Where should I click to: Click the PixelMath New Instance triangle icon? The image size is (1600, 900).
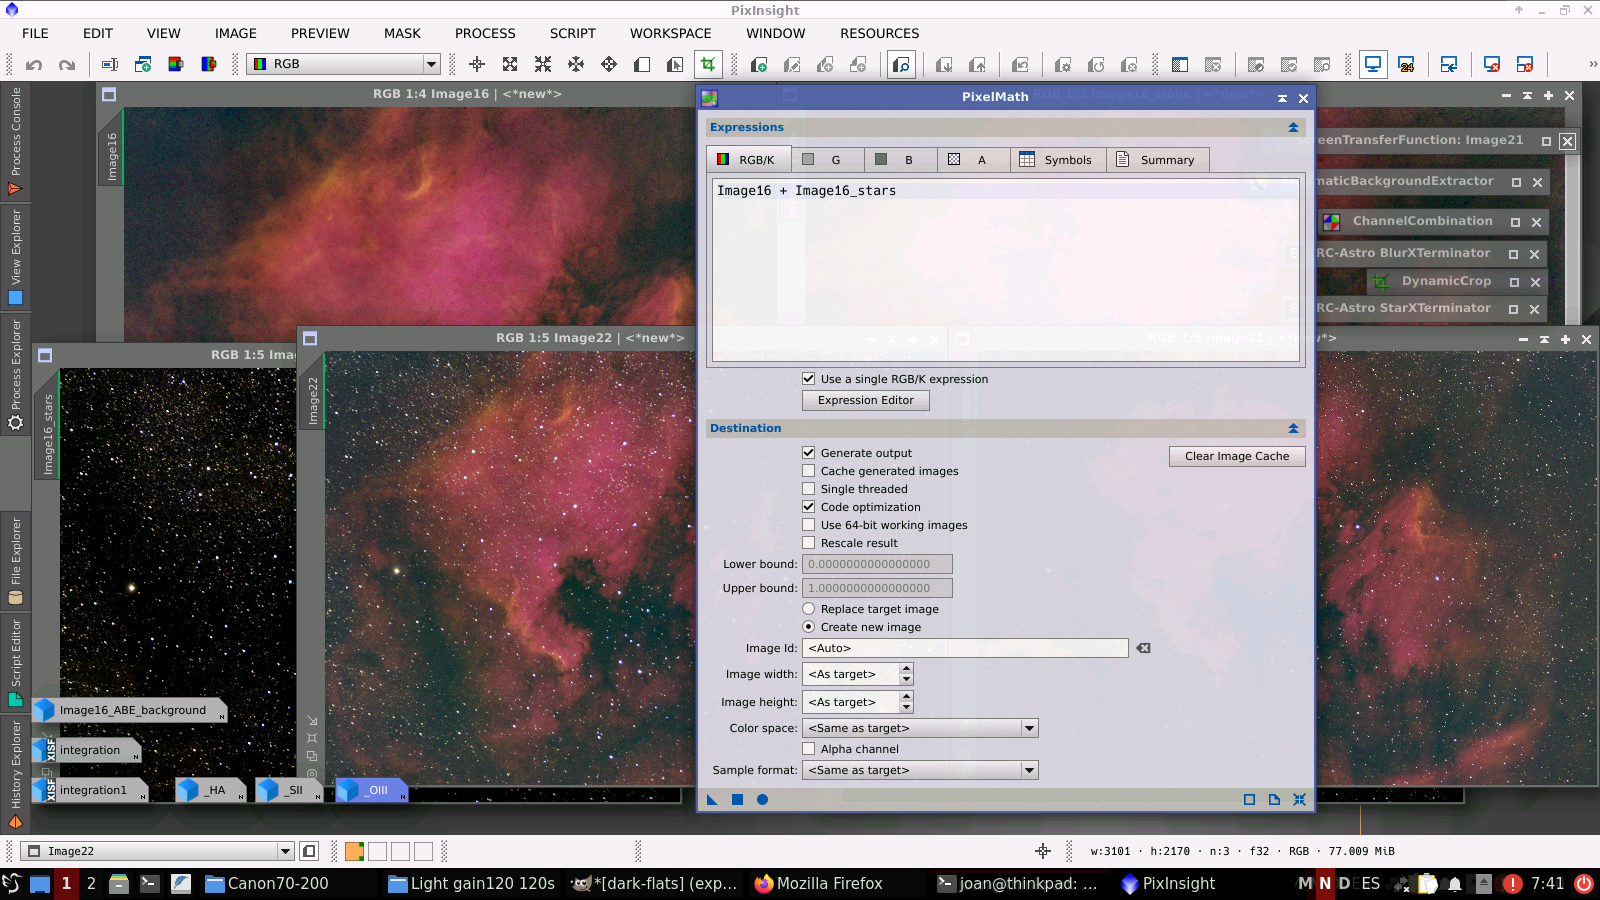(x=712, y=799)
